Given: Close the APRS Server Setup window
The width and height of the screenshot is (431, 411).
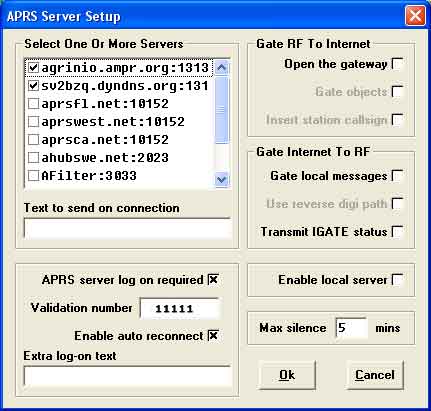Looking at the screenshot, I should pos(415,15).
